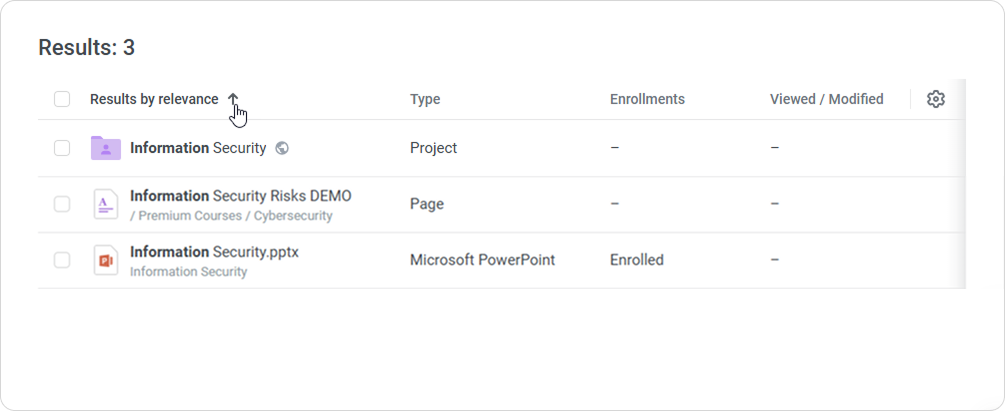Click the globe icon beside Information Security

click(282, 148)
